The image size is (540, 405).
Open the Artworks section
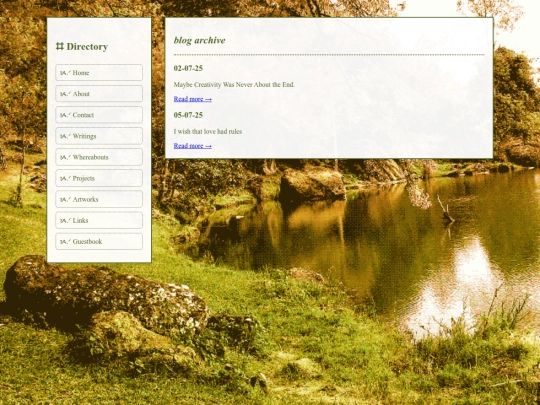pos(99,199)
